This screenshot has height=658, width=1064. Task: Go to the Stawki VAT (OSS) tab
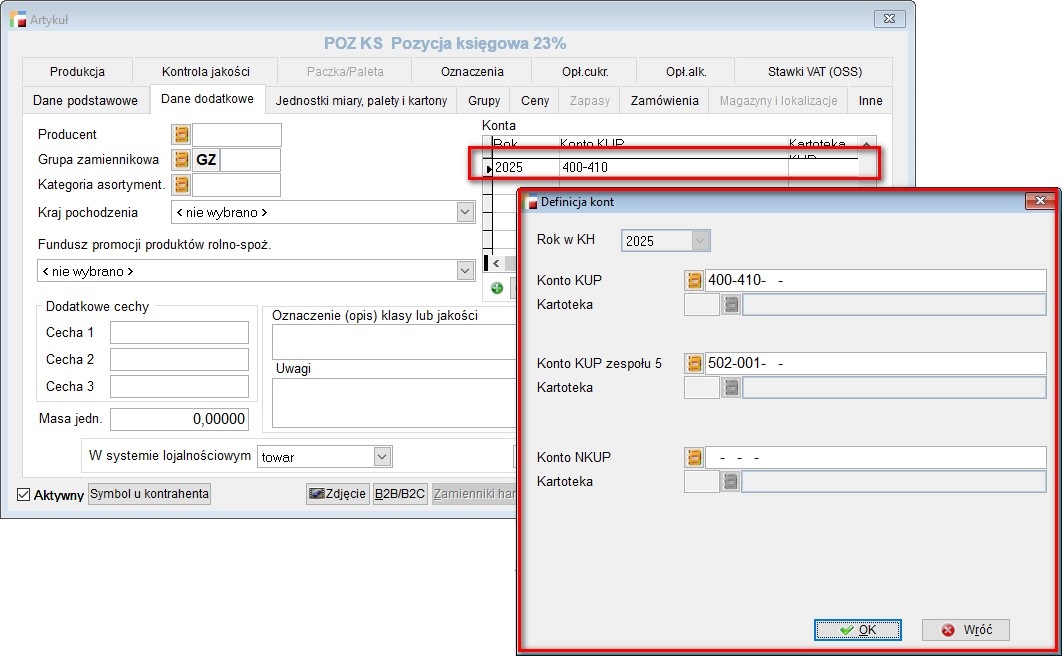click(814, 72)
